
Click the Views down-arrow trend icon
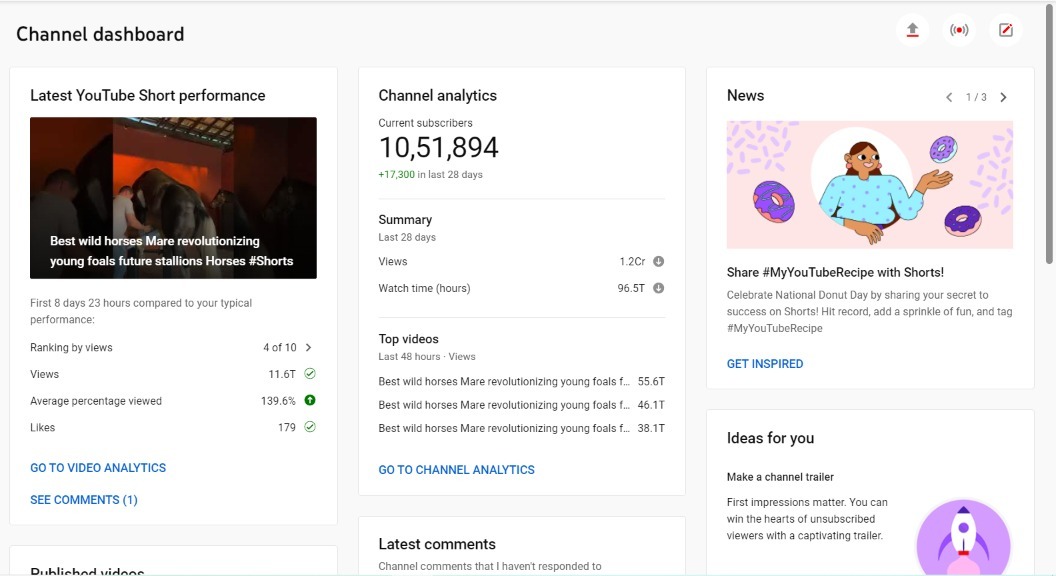click(x=659, y=261)
